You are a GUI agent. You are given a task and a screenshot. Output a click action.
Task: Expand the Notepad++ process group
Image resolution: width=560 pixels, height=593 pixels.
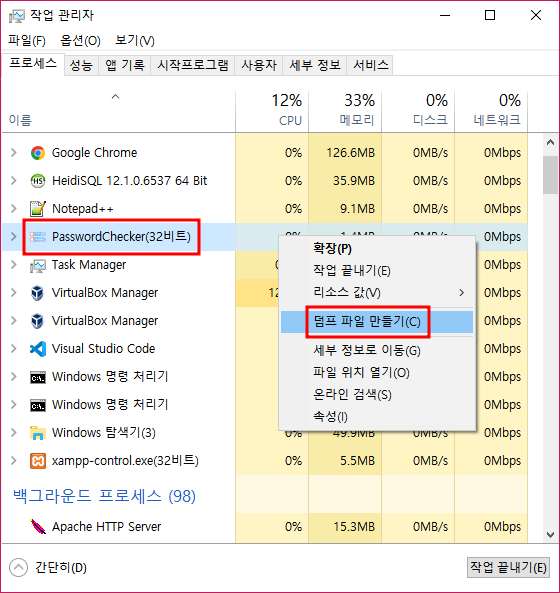tap(14, 209)
